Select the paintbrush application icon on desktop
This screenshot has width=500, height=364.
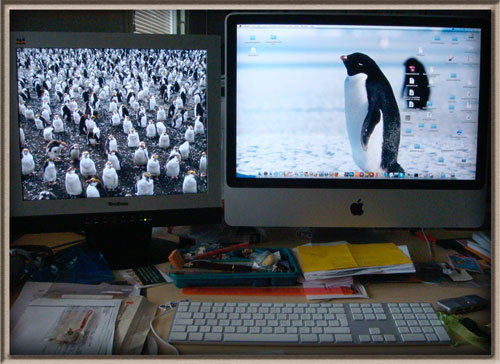(x=451, y=59)
